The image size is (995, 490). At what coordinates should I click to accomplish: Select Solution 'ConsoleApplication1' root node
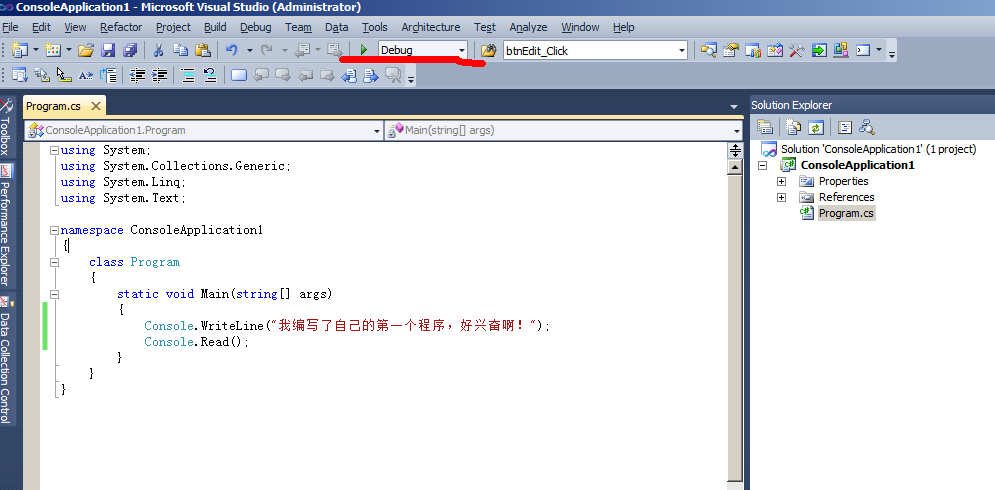(x=878, y=149)
